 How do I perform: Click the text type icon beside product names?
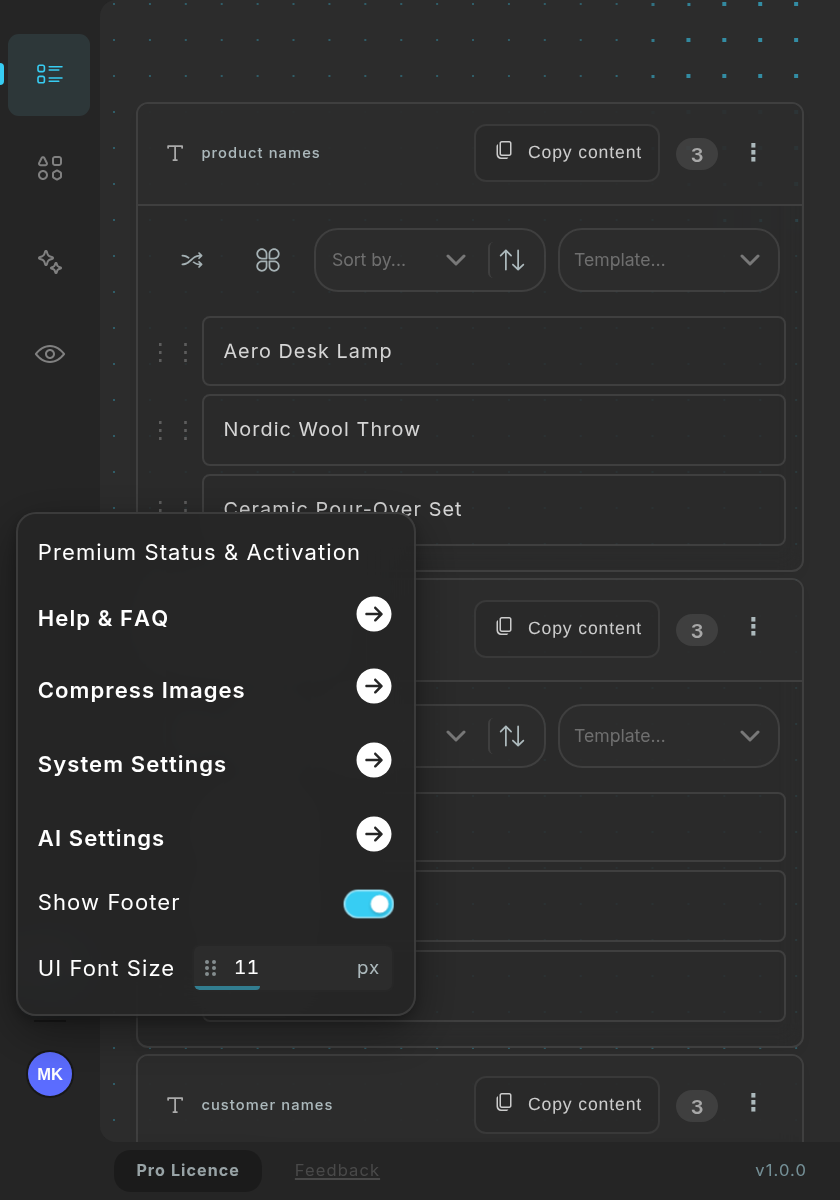(175, 153)
